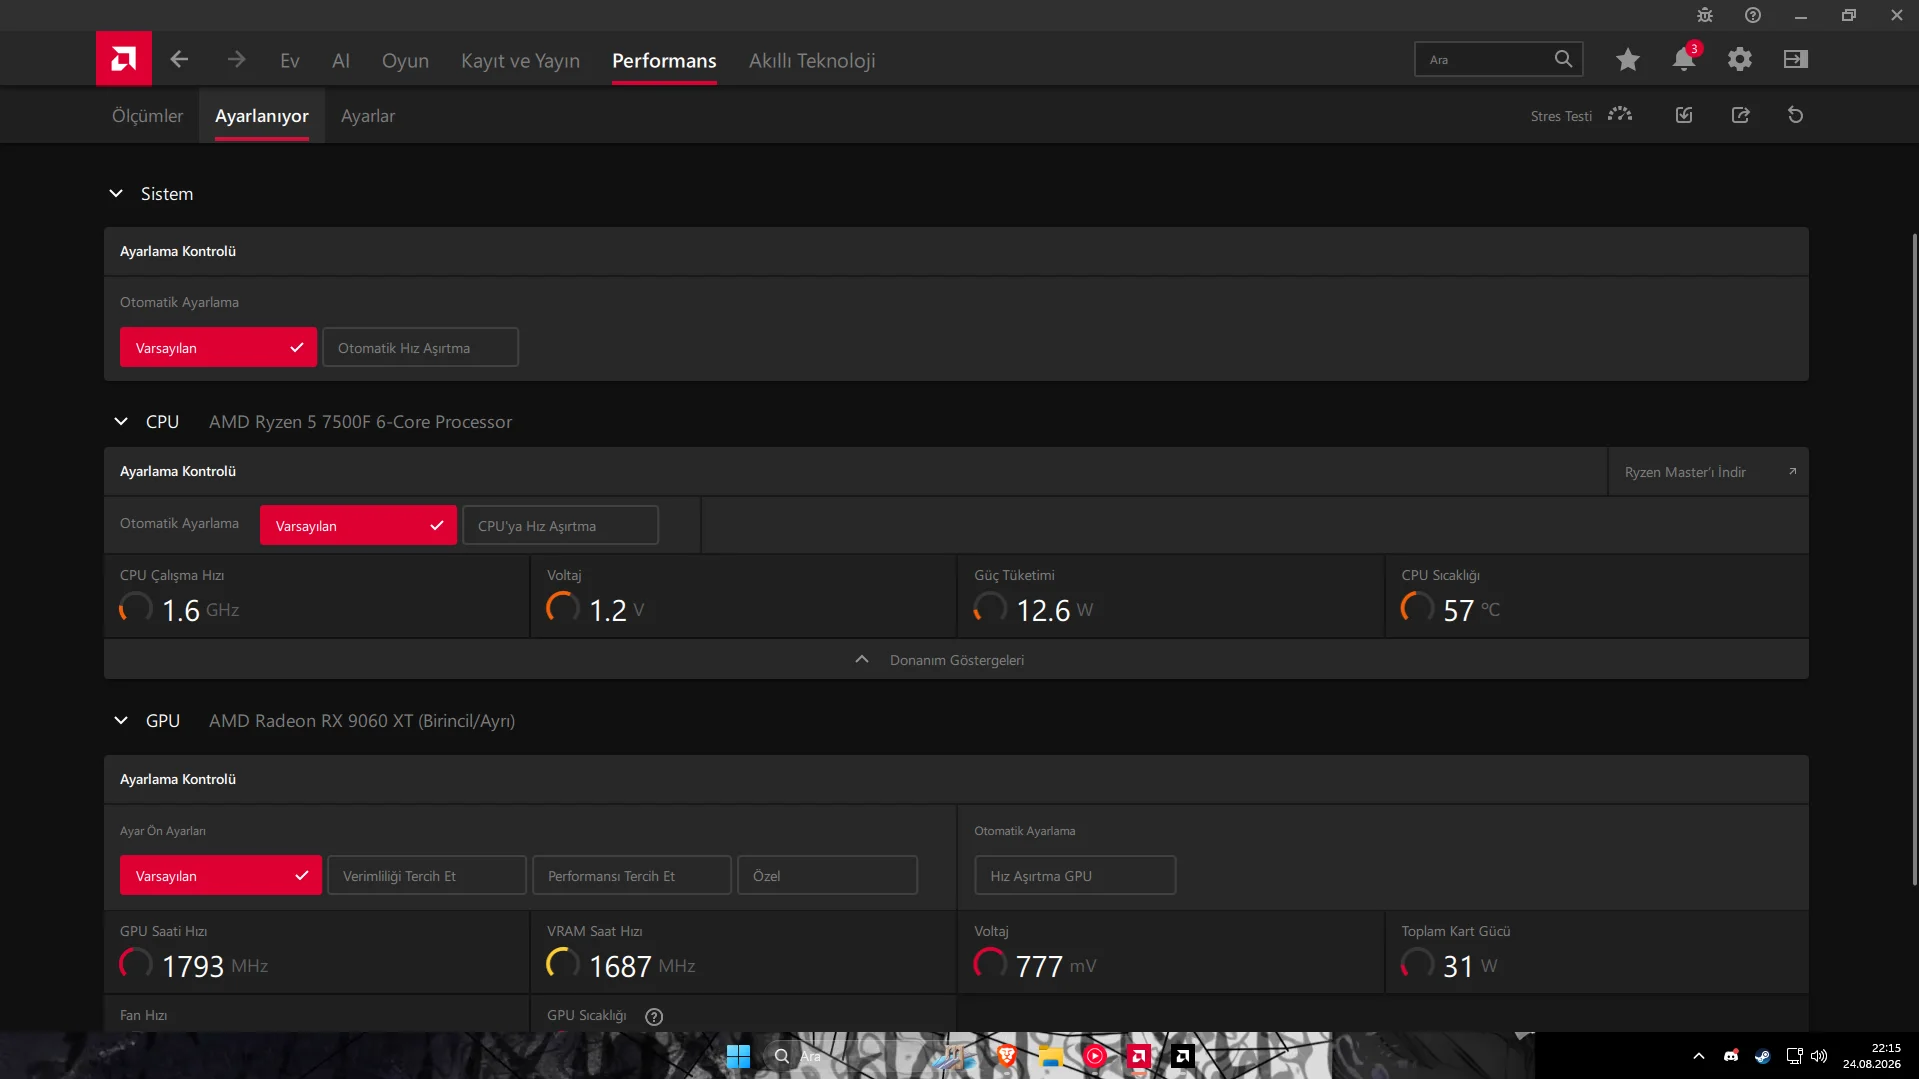Click the vertical scrollbar on the right

point(1914,560)
